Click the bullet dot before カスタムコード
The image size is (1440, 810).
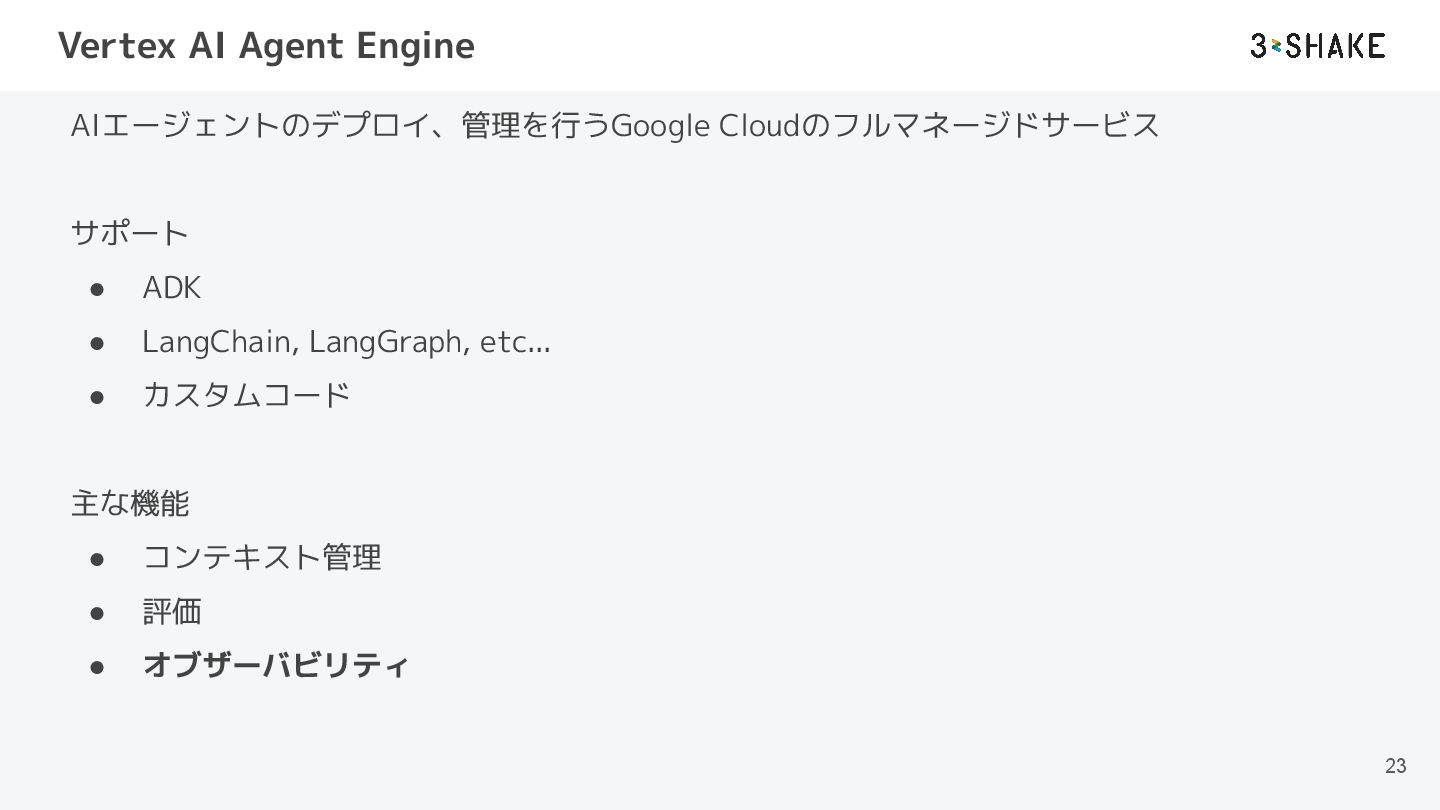97,396
